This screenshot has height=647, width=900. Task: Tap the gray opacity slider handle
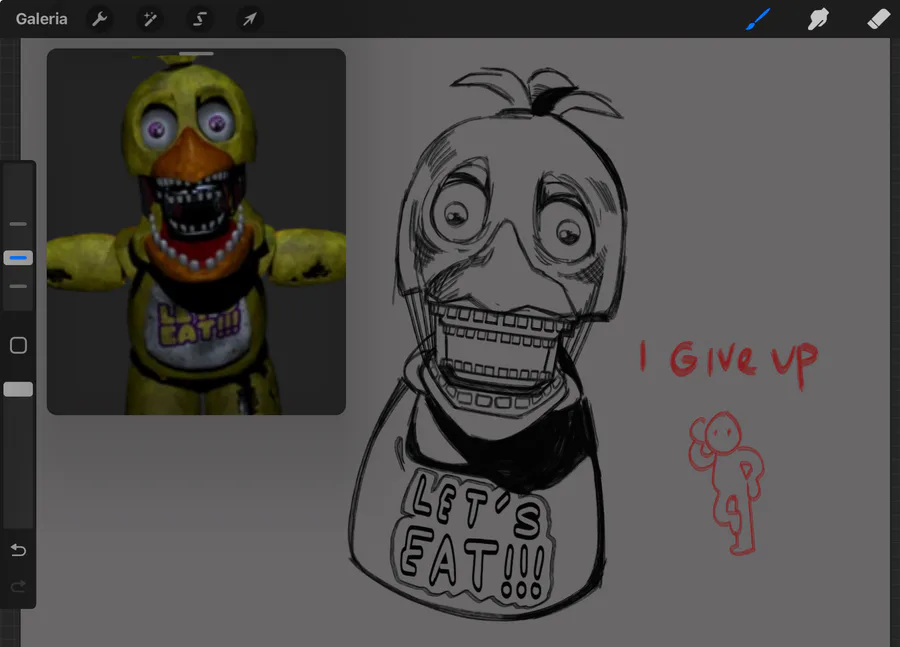coord(18,389)
